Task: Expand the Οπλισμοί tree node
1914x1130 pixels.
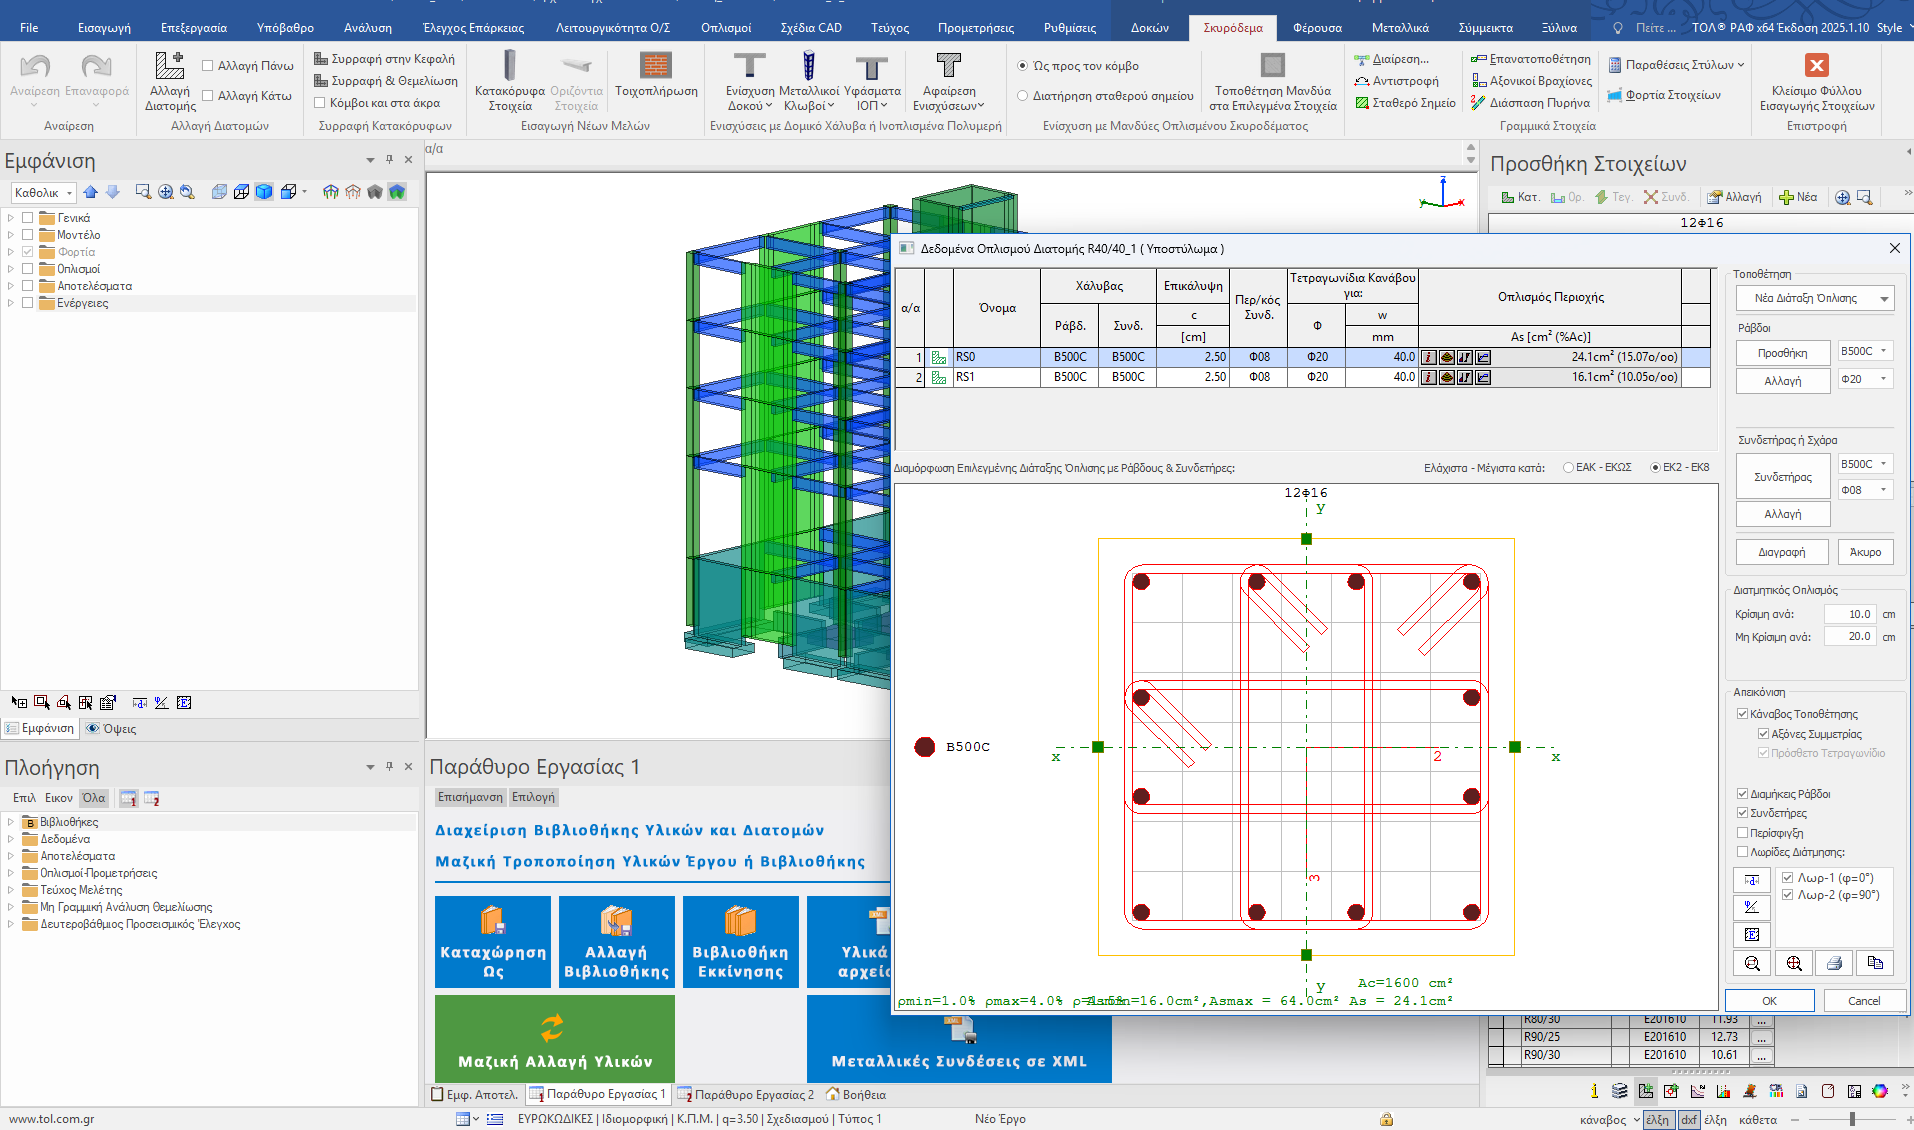Action: coord(11,269)
